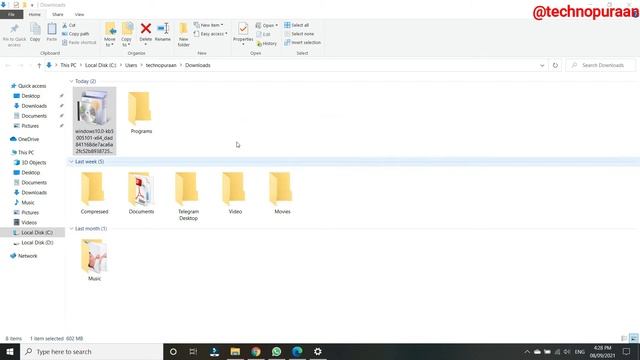Click Copy path in Clipboard group
The width and height of the screenshot is (640, 360).
[76, 34]
